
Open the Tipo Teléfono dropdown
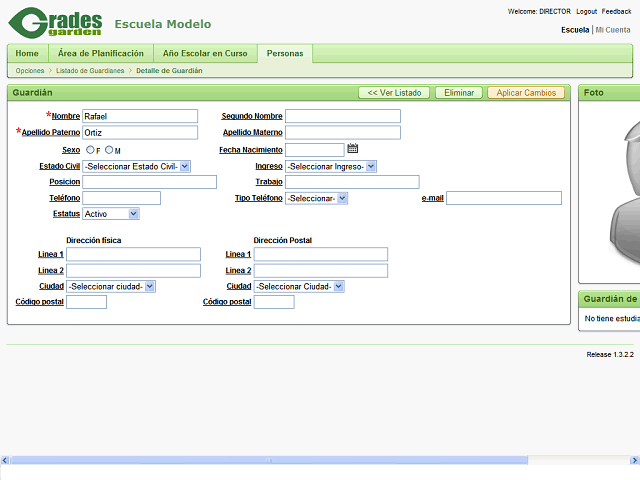pyautogui.click(x=316, y=198)
